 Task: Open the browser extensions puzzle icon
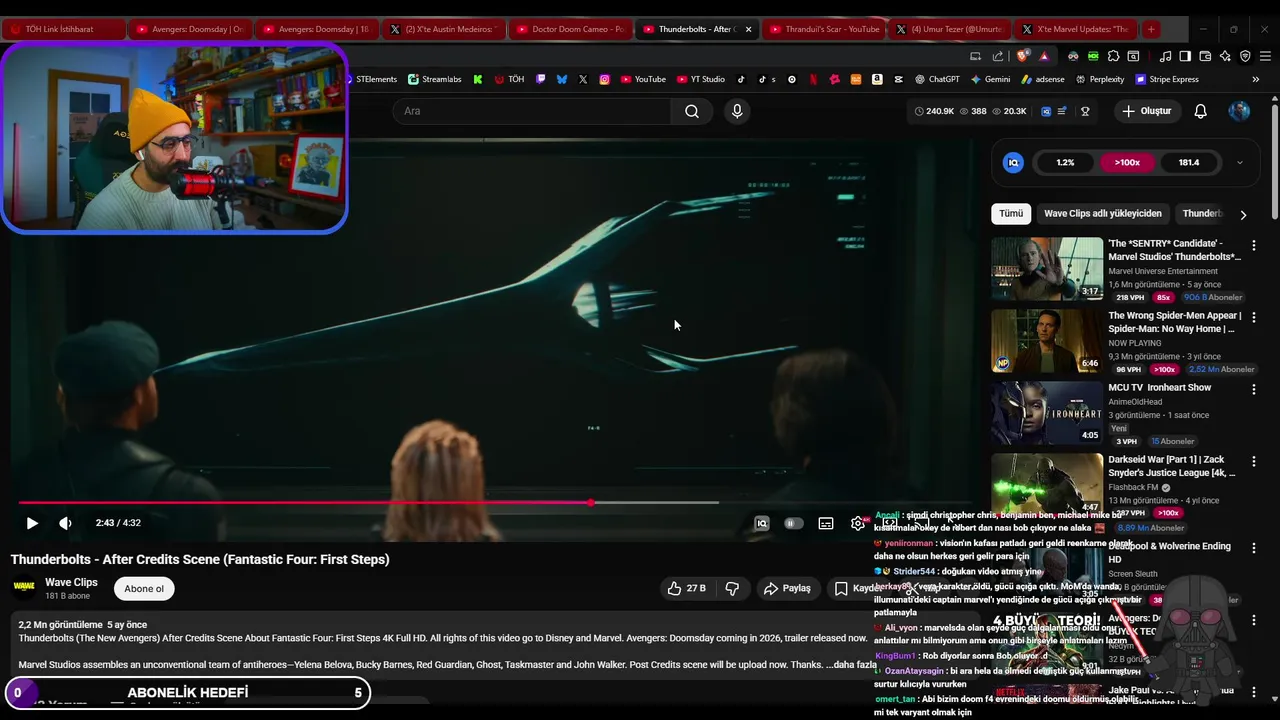(1113, 56)
